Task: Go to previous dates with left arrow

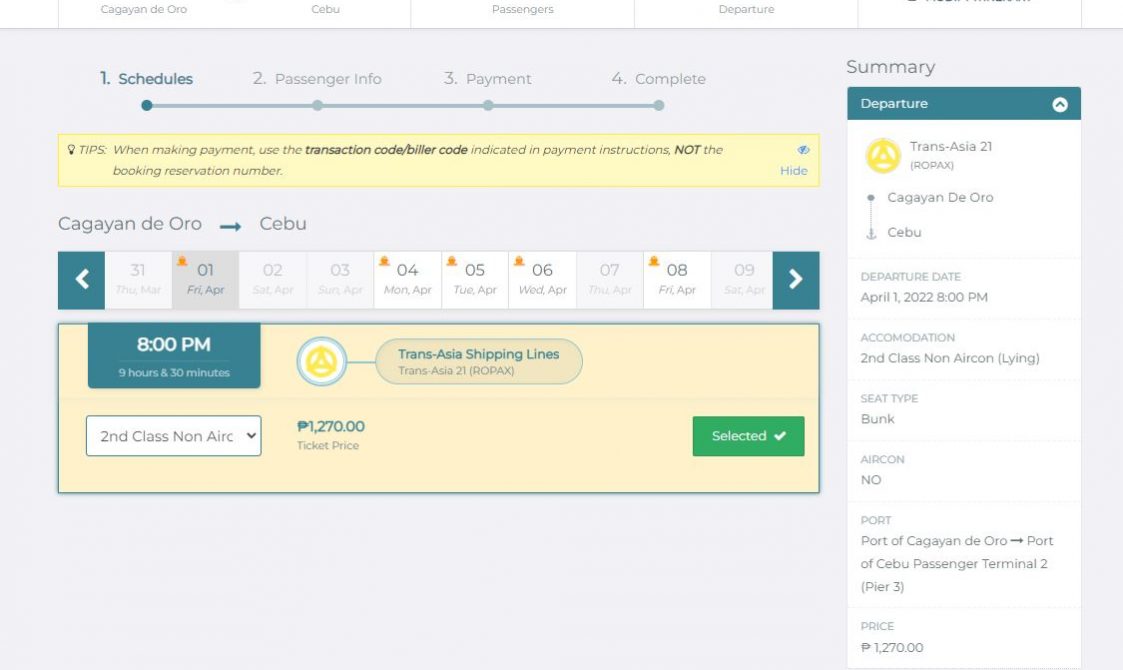Action: pos(82,280)
